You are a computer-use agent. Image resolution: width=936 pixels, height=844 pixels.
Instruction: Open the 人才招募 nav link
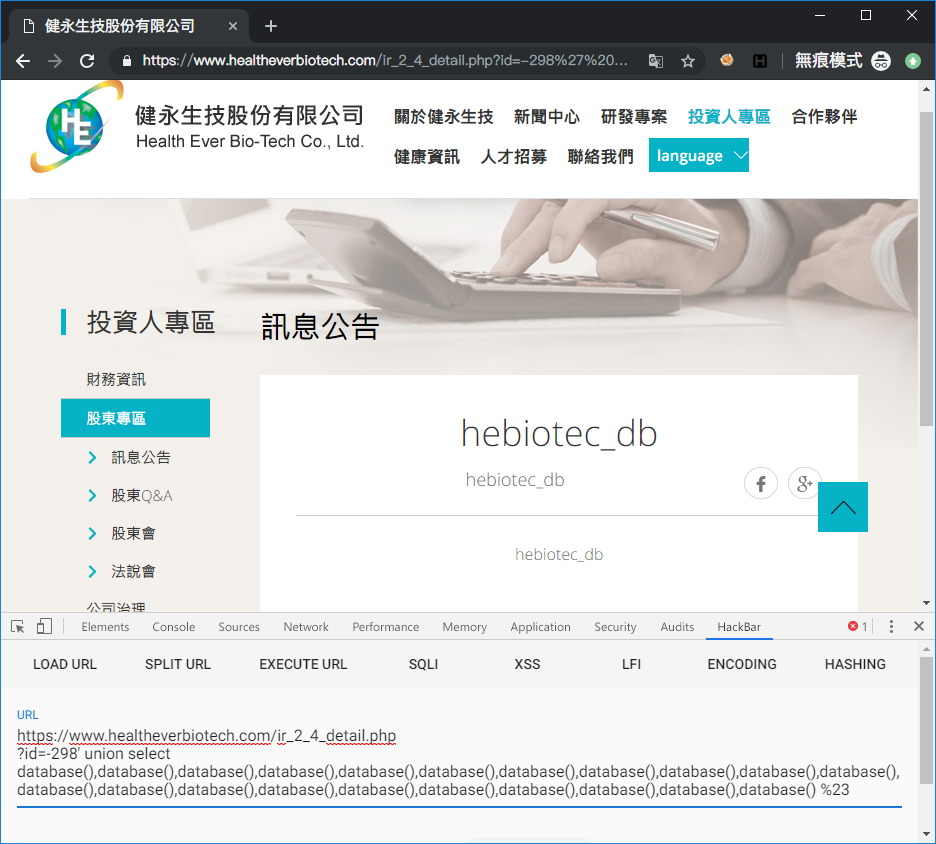tap(513, 157)
